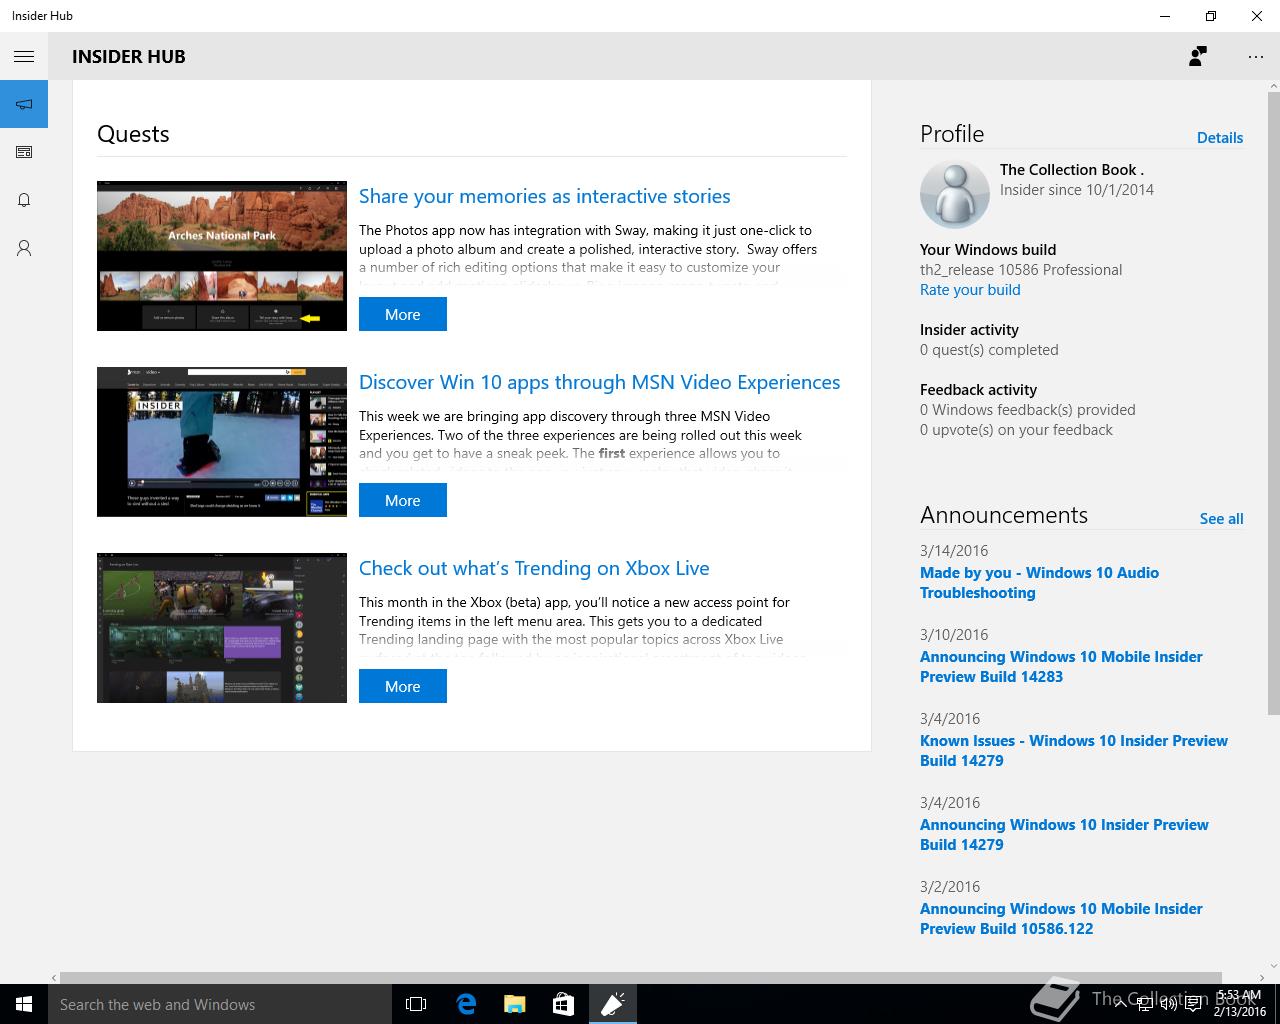The image size is (1280, 1024).
Task: Open 'Known Issues' Build 14279 announcement
Action: (1074, 751)
